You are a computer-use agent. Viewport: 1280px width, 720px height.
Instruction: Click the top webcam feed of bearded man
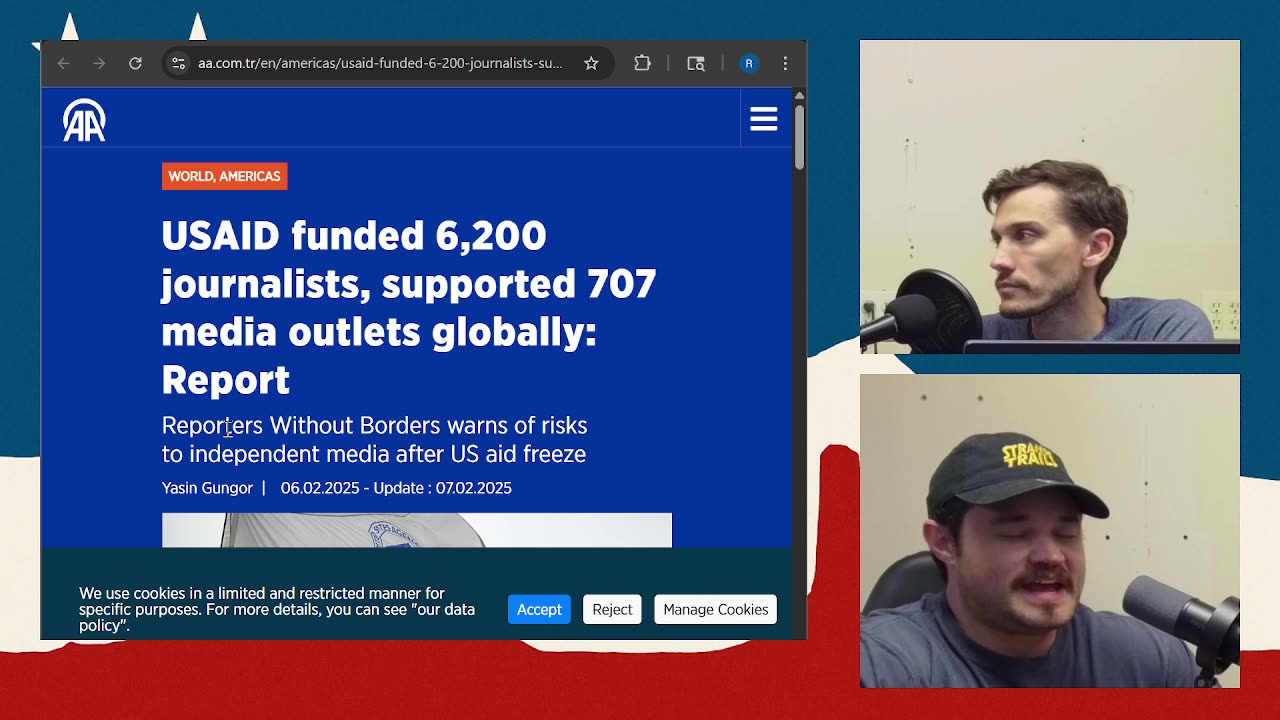1050,197
